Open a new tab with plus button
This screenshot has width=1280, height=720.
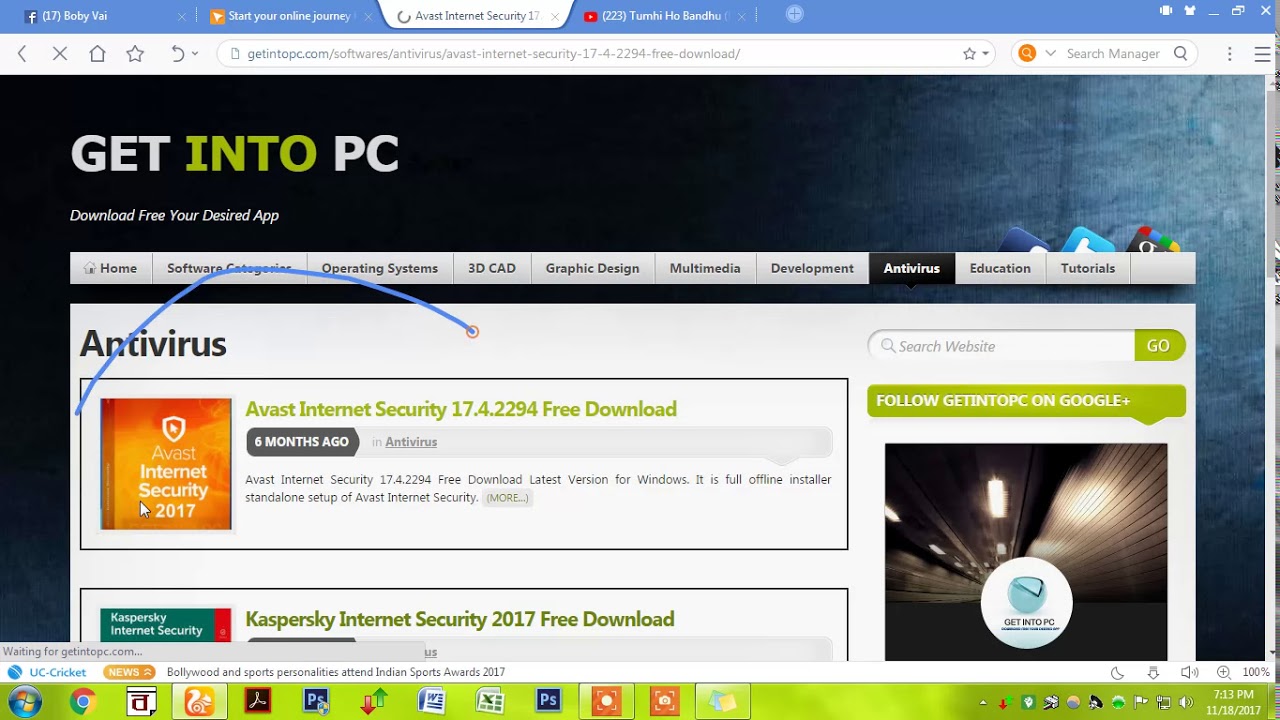click(794, 14)
